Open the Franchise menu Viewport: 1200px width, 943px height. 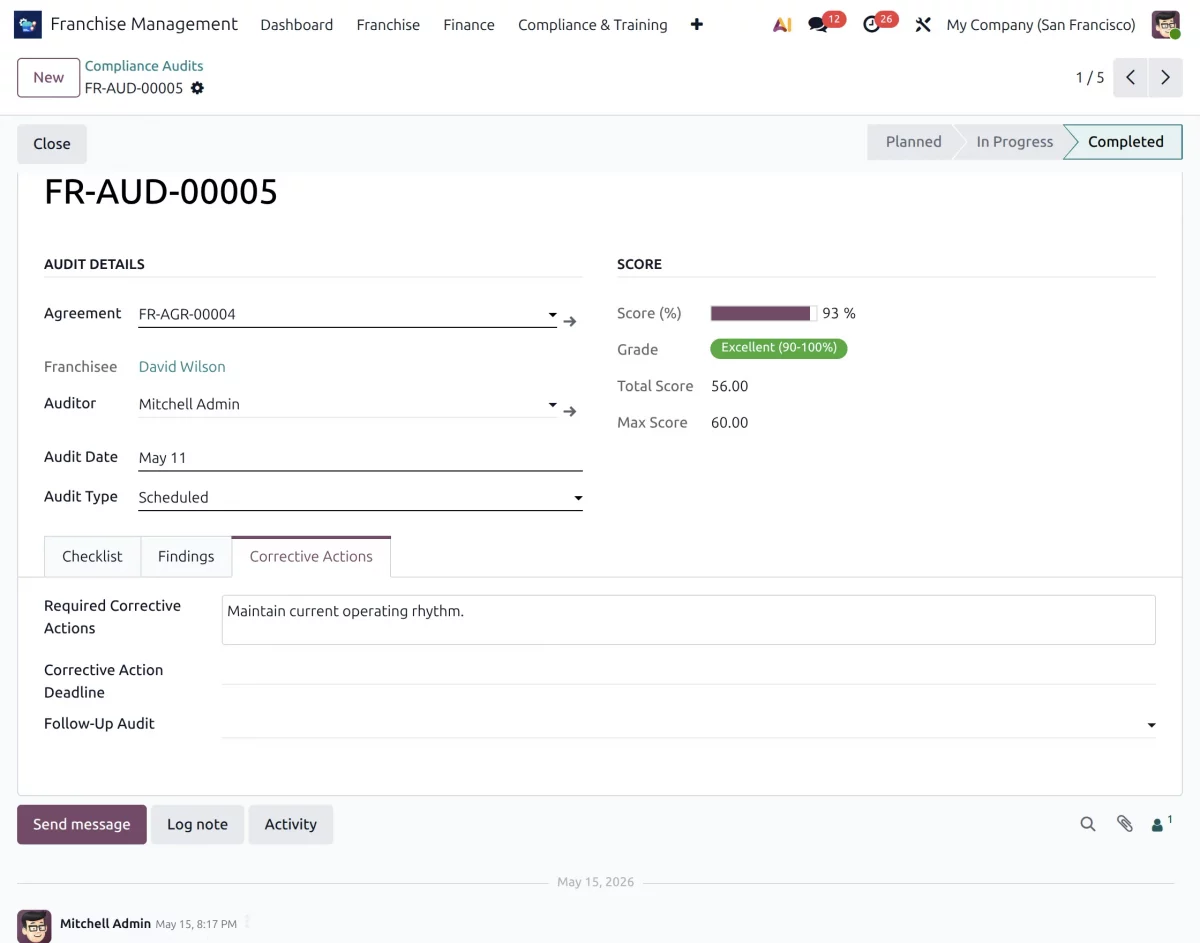pyautogui.click(x=388, y=24)
